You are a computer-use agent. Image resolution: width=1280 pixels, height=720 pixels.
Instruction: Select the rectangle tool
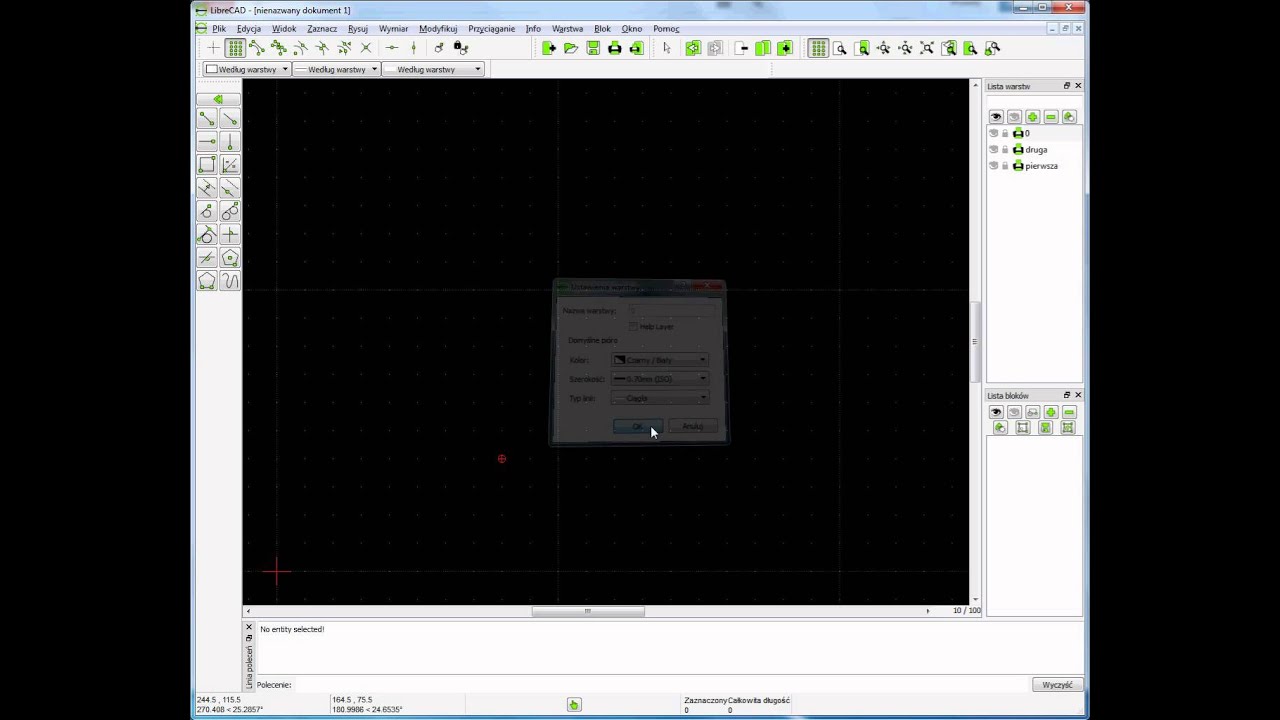pyautogui.click(x=207, y=165)
